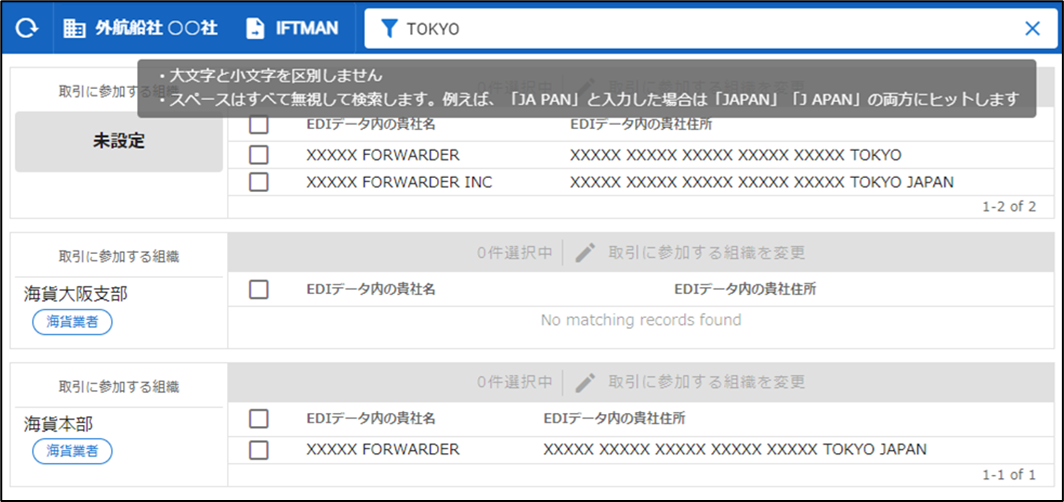1064x502 pixels.
Task: Check XXXXX FORWARDER row in 海貨本部 section
Action: [x=259, y=449]
